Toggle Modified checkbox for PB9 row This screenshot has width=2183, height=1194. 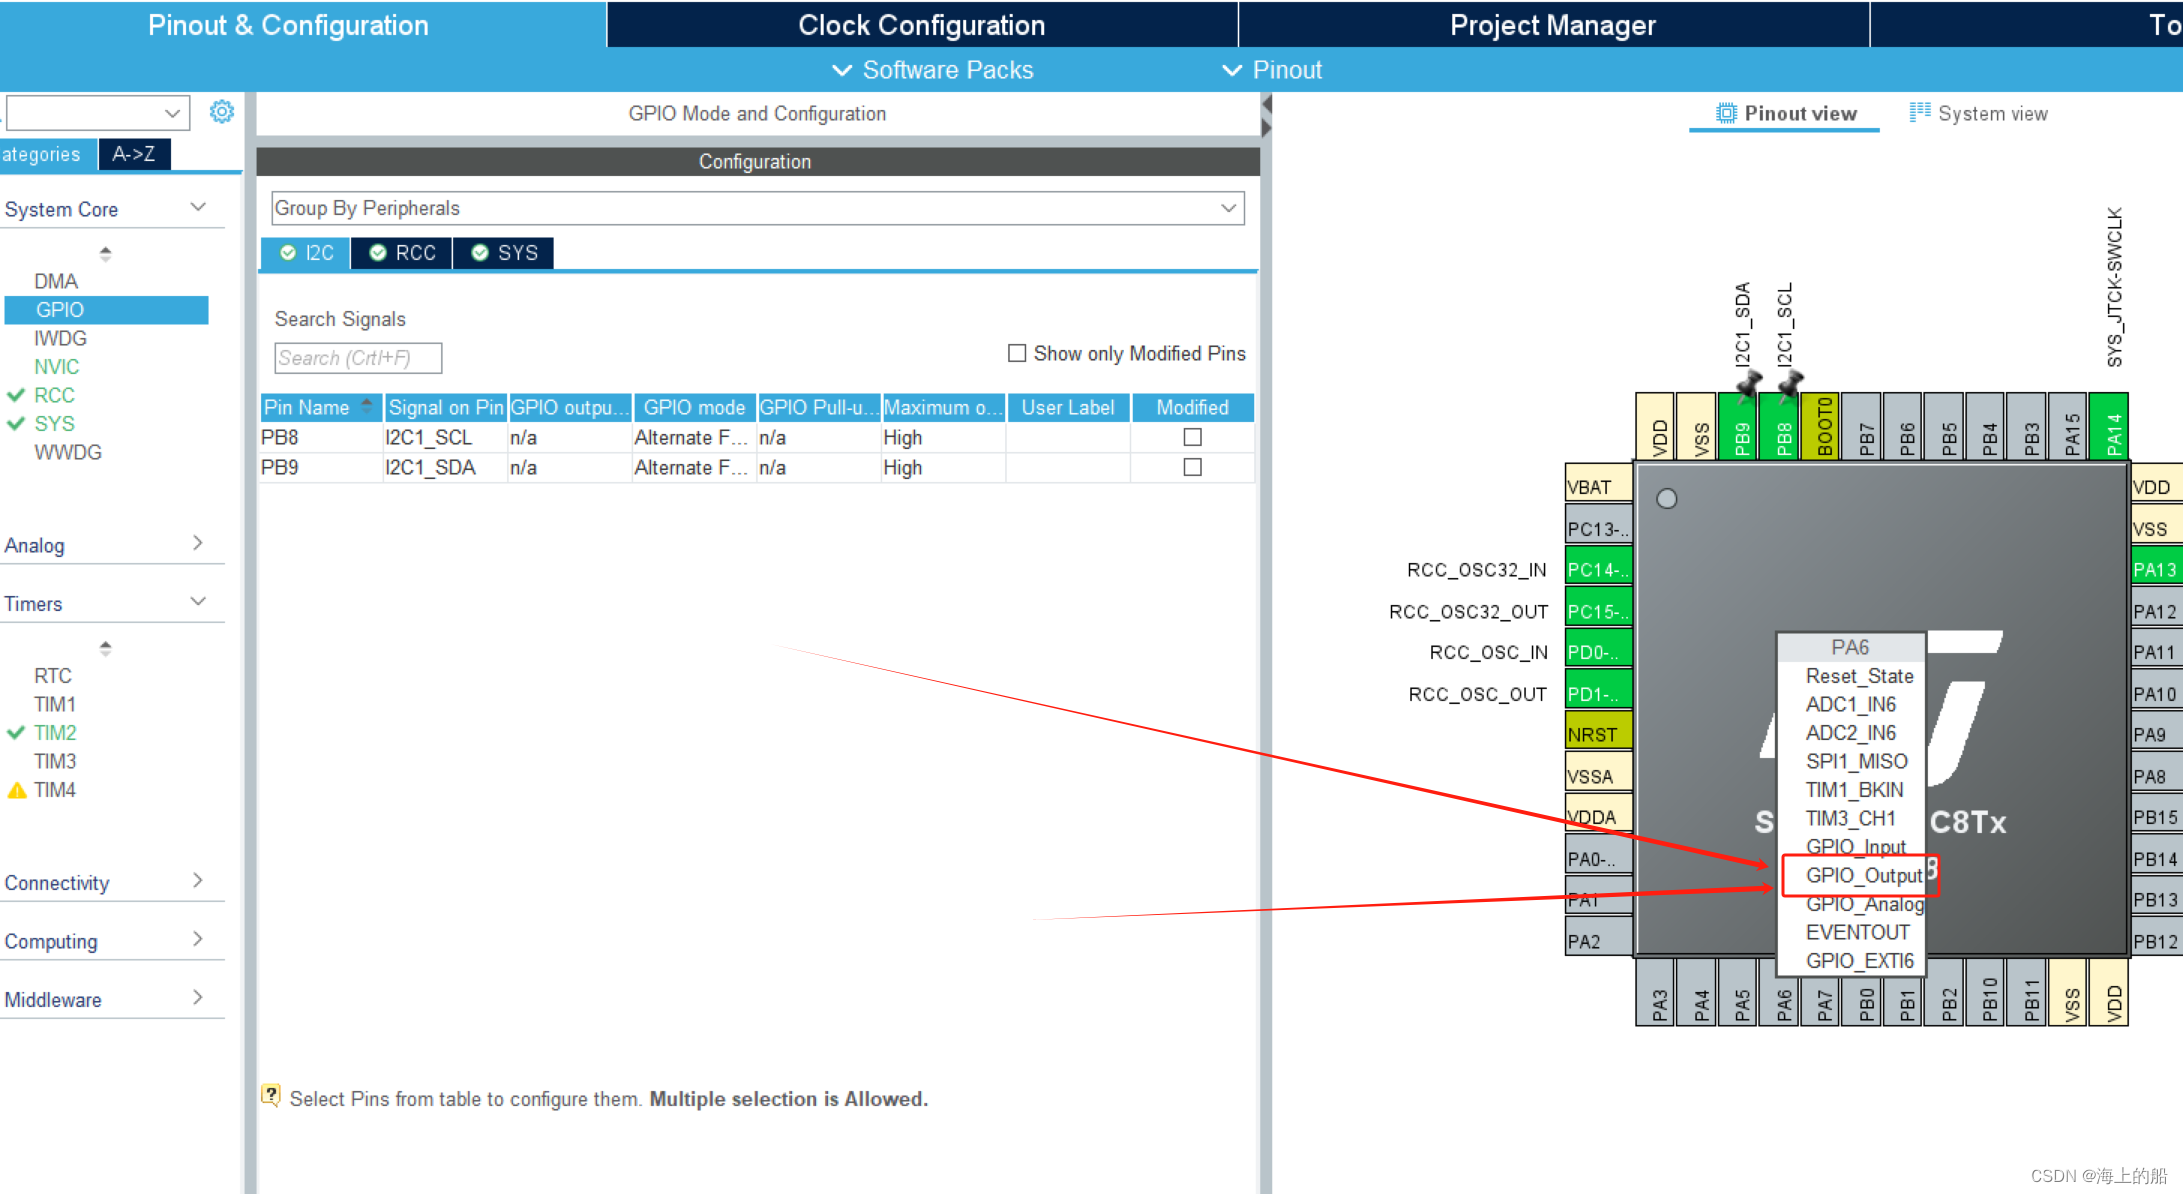click(1192, 467)
